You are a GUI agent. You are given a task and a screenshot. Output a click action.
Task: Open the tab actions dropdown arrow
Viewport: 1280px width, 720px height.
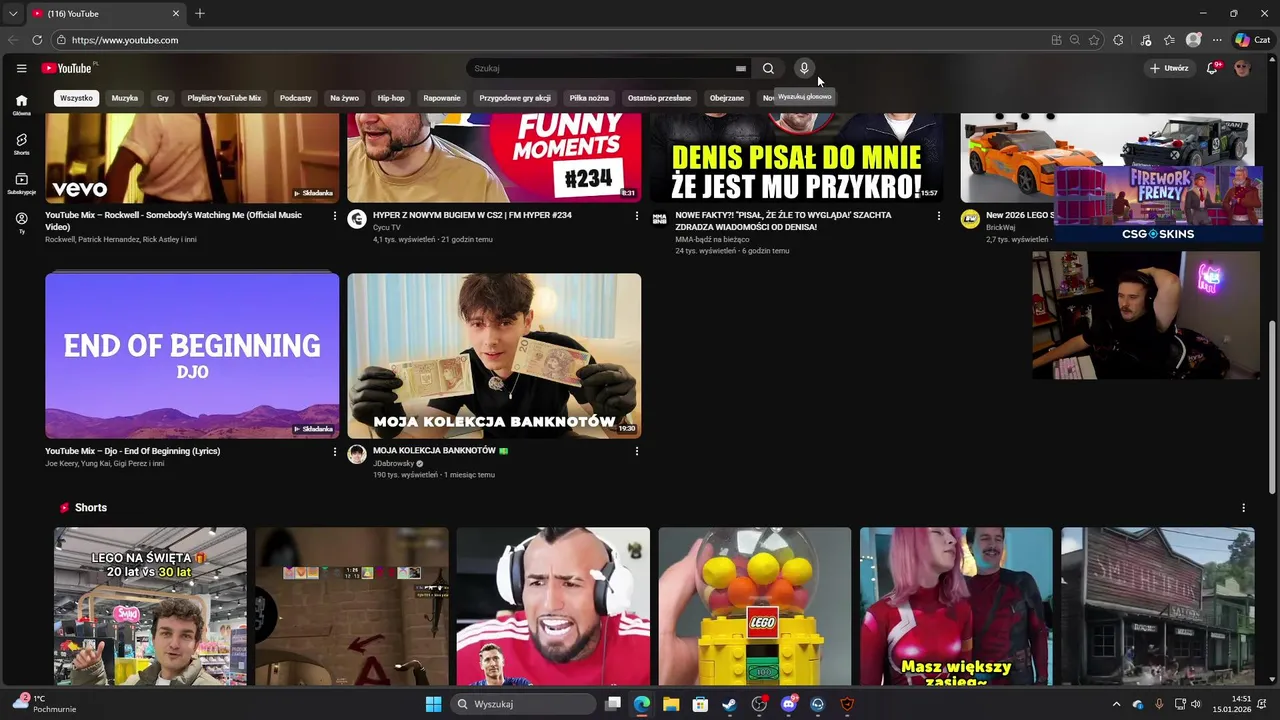coord(12,14)
